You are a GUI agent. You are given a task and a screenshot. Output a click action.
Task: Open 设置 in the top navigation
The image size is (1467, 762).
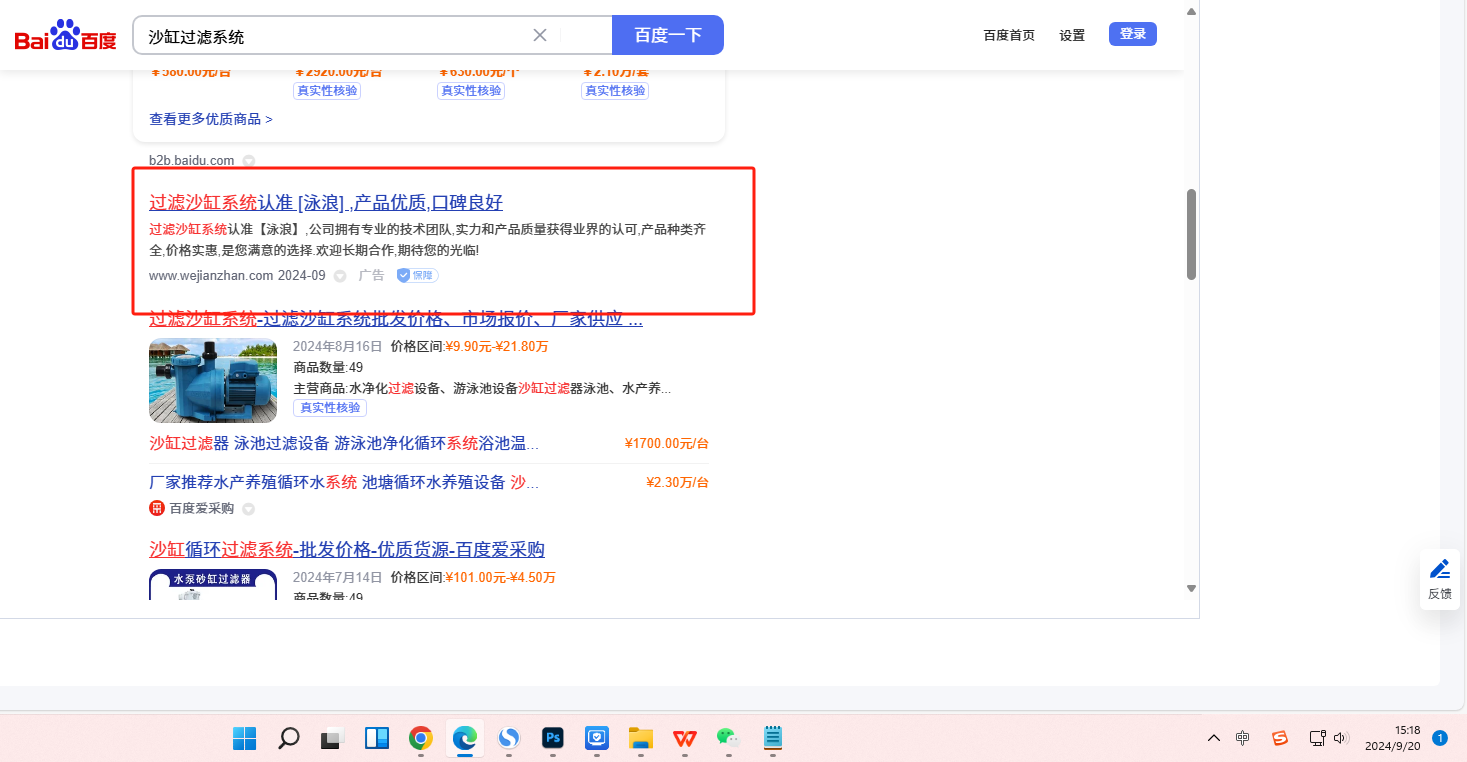(1072, 35)
